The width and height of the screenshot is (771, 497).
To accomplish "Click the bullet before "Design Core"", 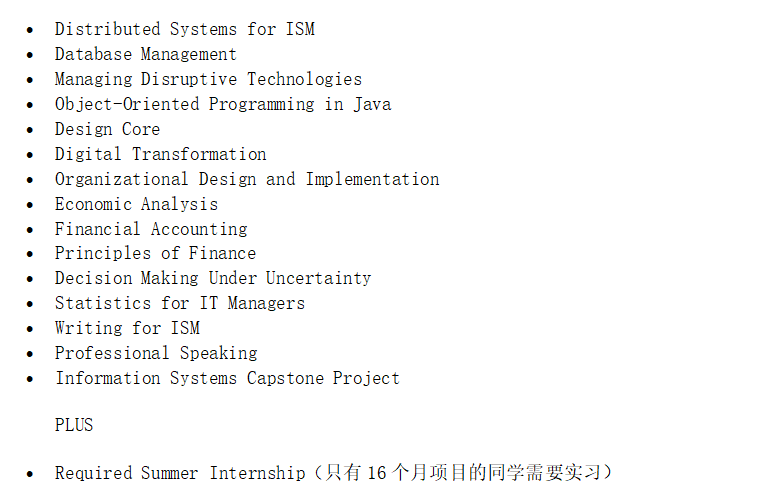I will pos(30,131).
